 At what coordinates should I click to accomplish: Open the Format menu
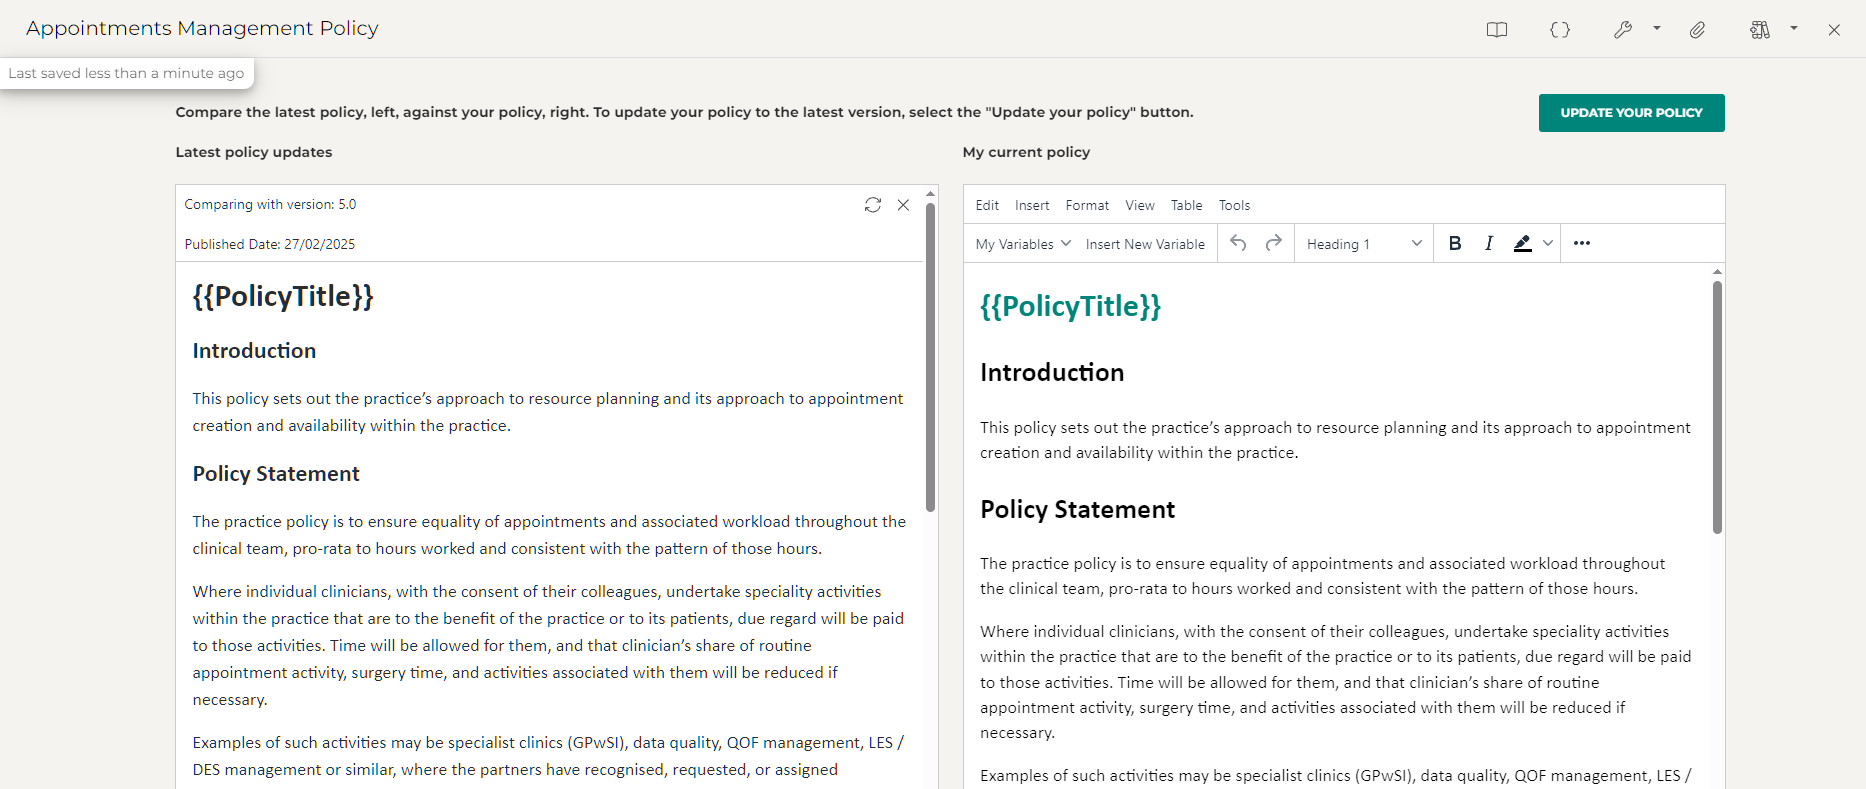tap(1087, 205)
